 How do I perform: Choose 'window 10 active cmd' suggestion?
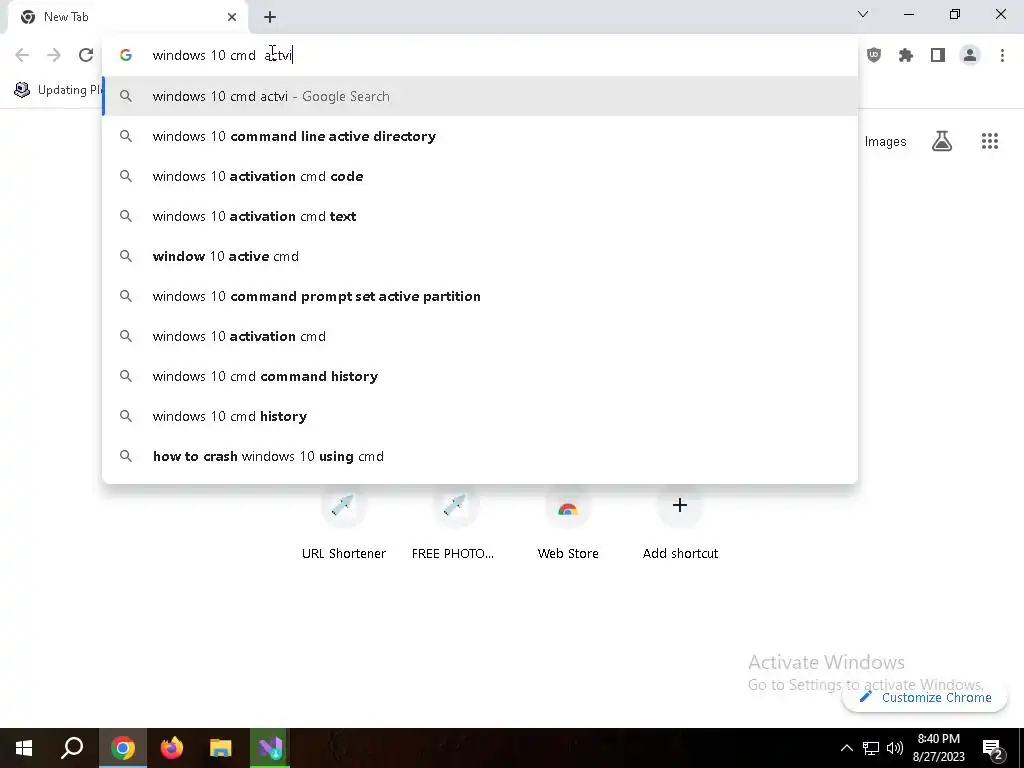coord(480,256)
